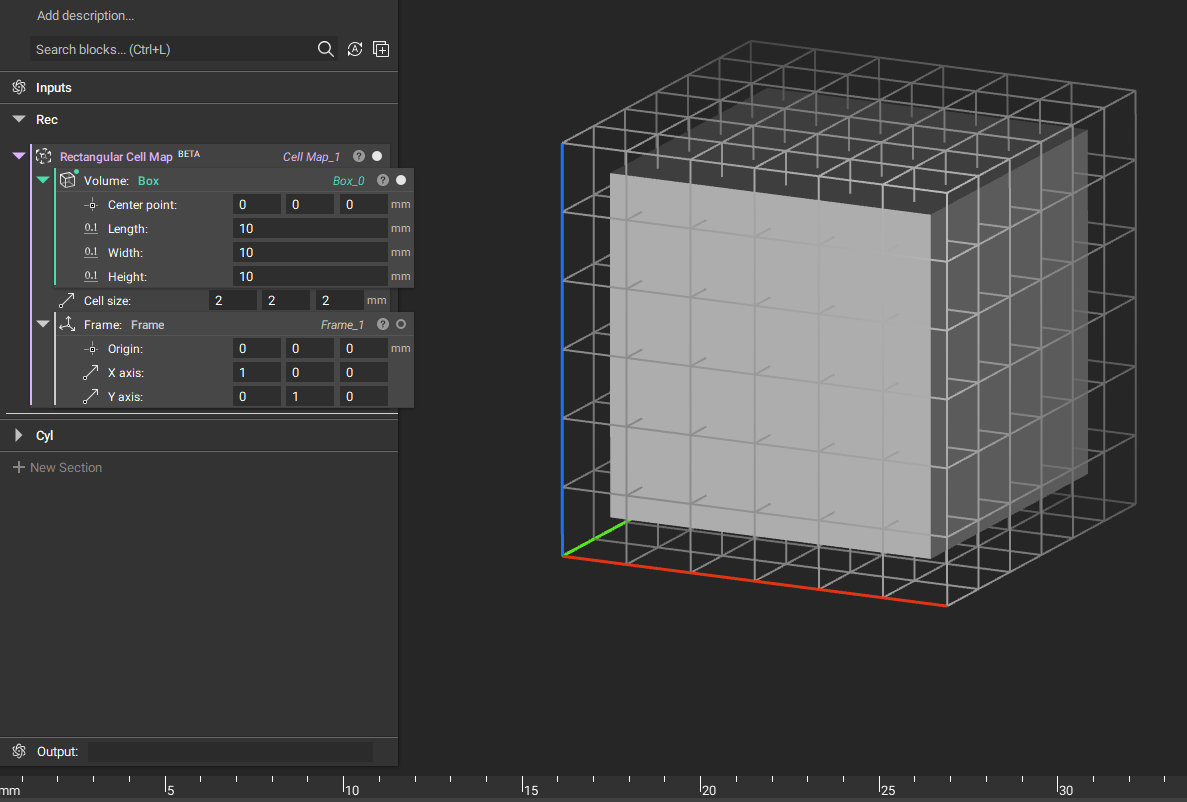Click the Center point crosshair icon
Screen dimensions: 1187x802
pos(91,204)
